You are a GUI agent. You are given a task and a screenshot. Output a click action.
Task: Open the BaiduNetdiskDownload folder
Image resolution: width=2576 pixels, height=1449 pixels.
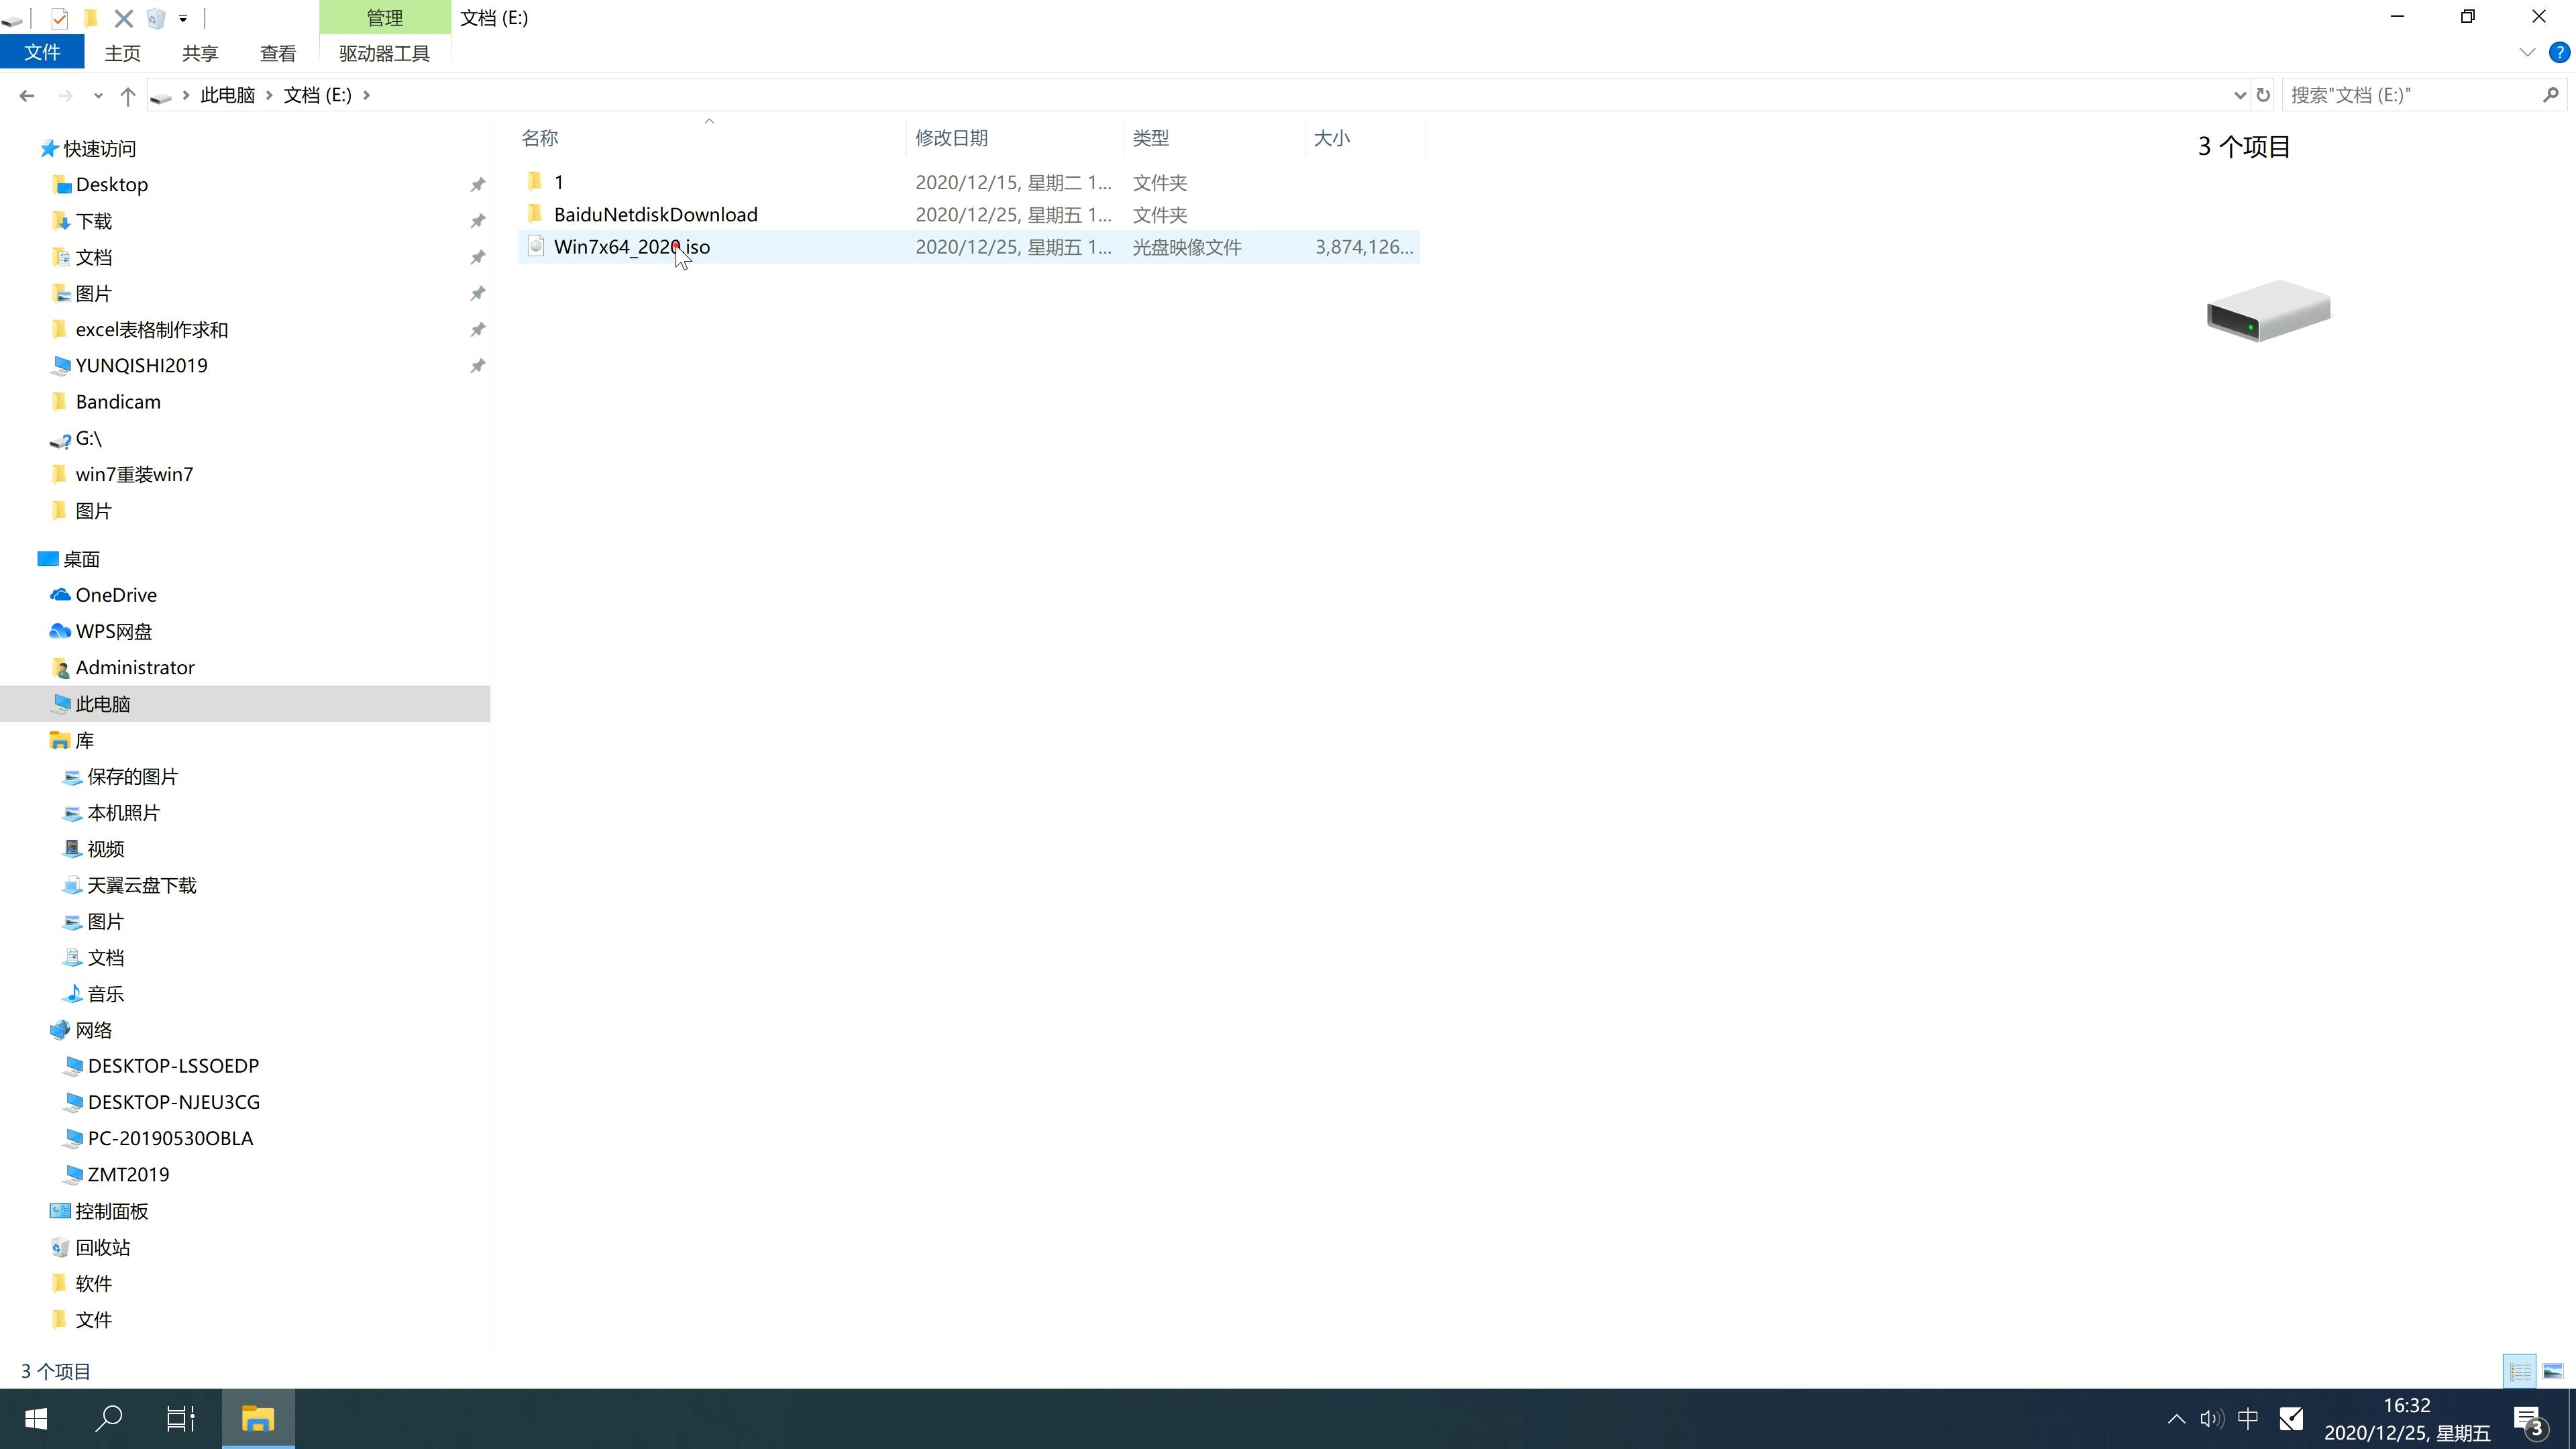[x=655, y=214]
